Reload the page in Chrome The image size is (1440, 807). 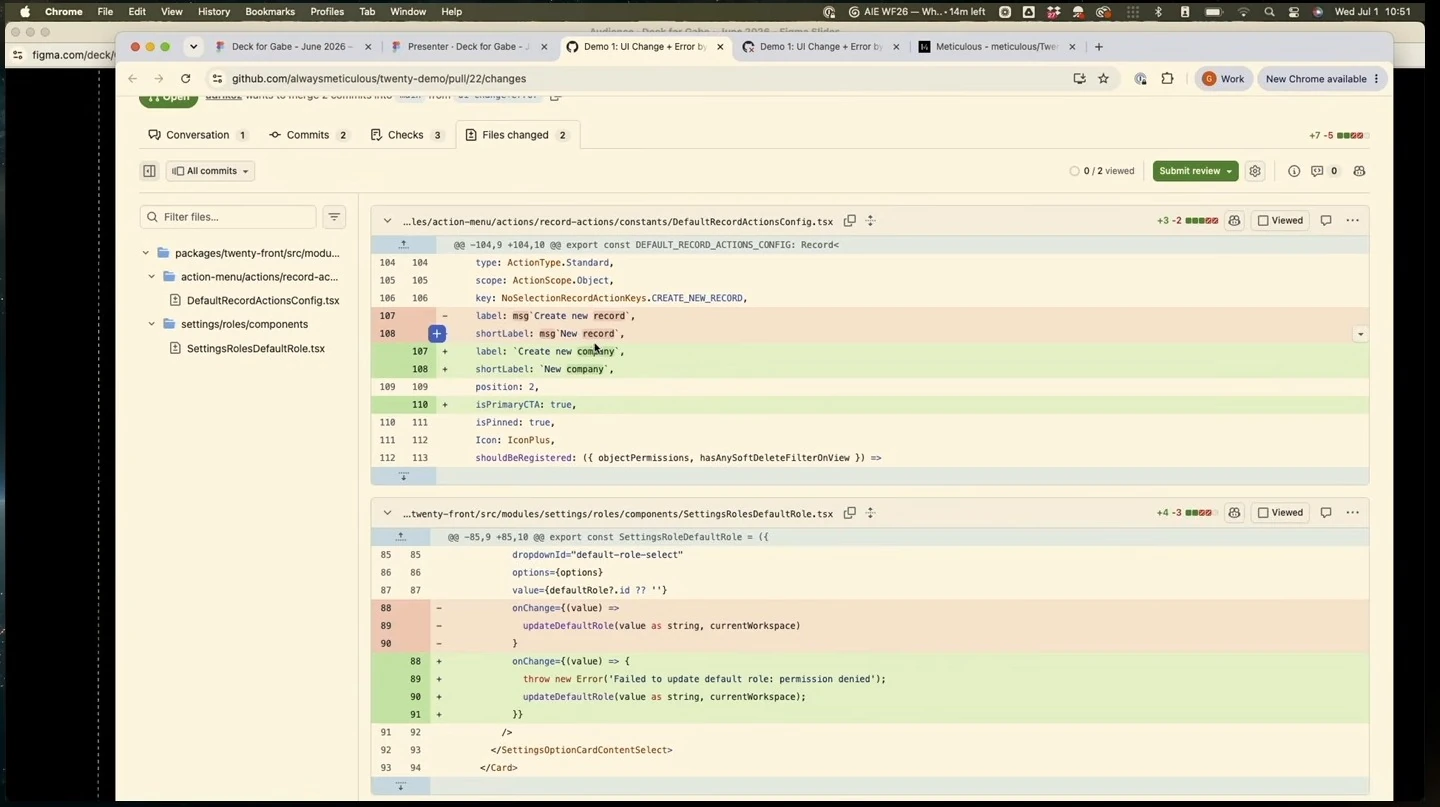(x=185, y=79)
